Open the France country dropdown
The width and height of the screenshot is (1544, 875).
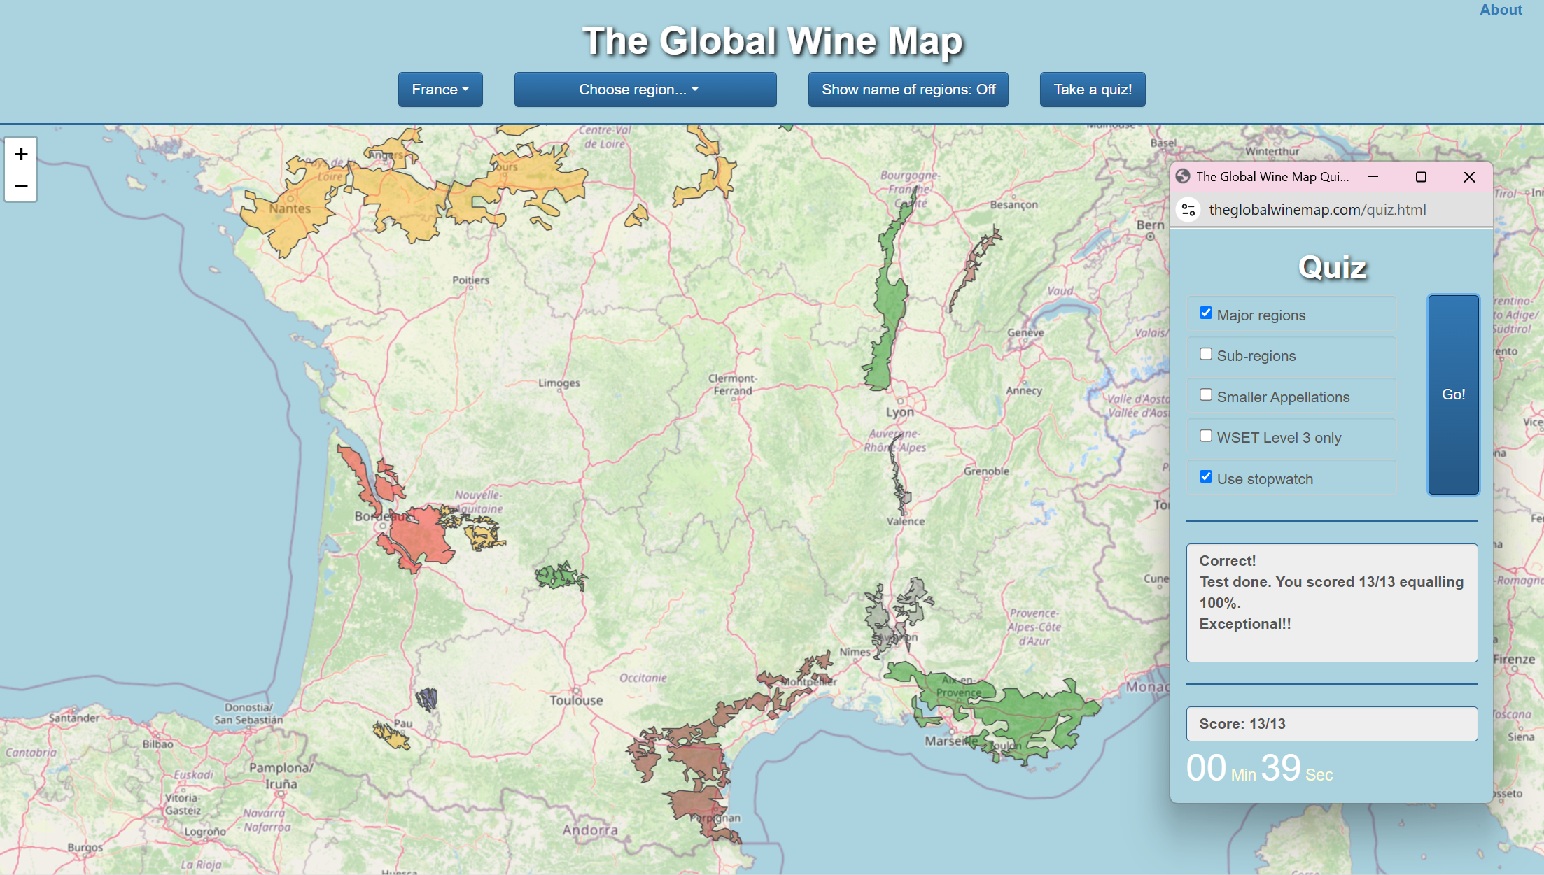(440, 89)
